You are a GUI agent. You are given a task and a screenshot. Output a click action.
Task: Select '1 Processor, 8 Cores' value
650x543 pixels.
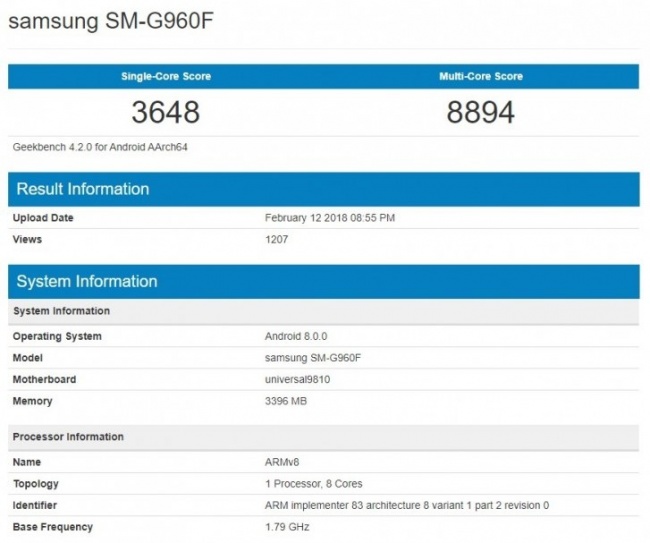pos(314,484)
